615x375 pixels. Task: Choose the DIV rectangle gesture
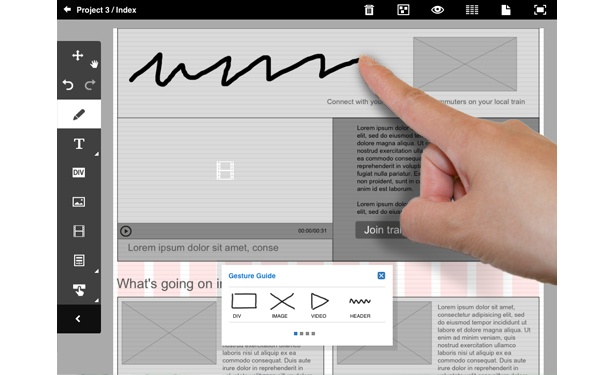pyautogui.click(x=244, y=305)
